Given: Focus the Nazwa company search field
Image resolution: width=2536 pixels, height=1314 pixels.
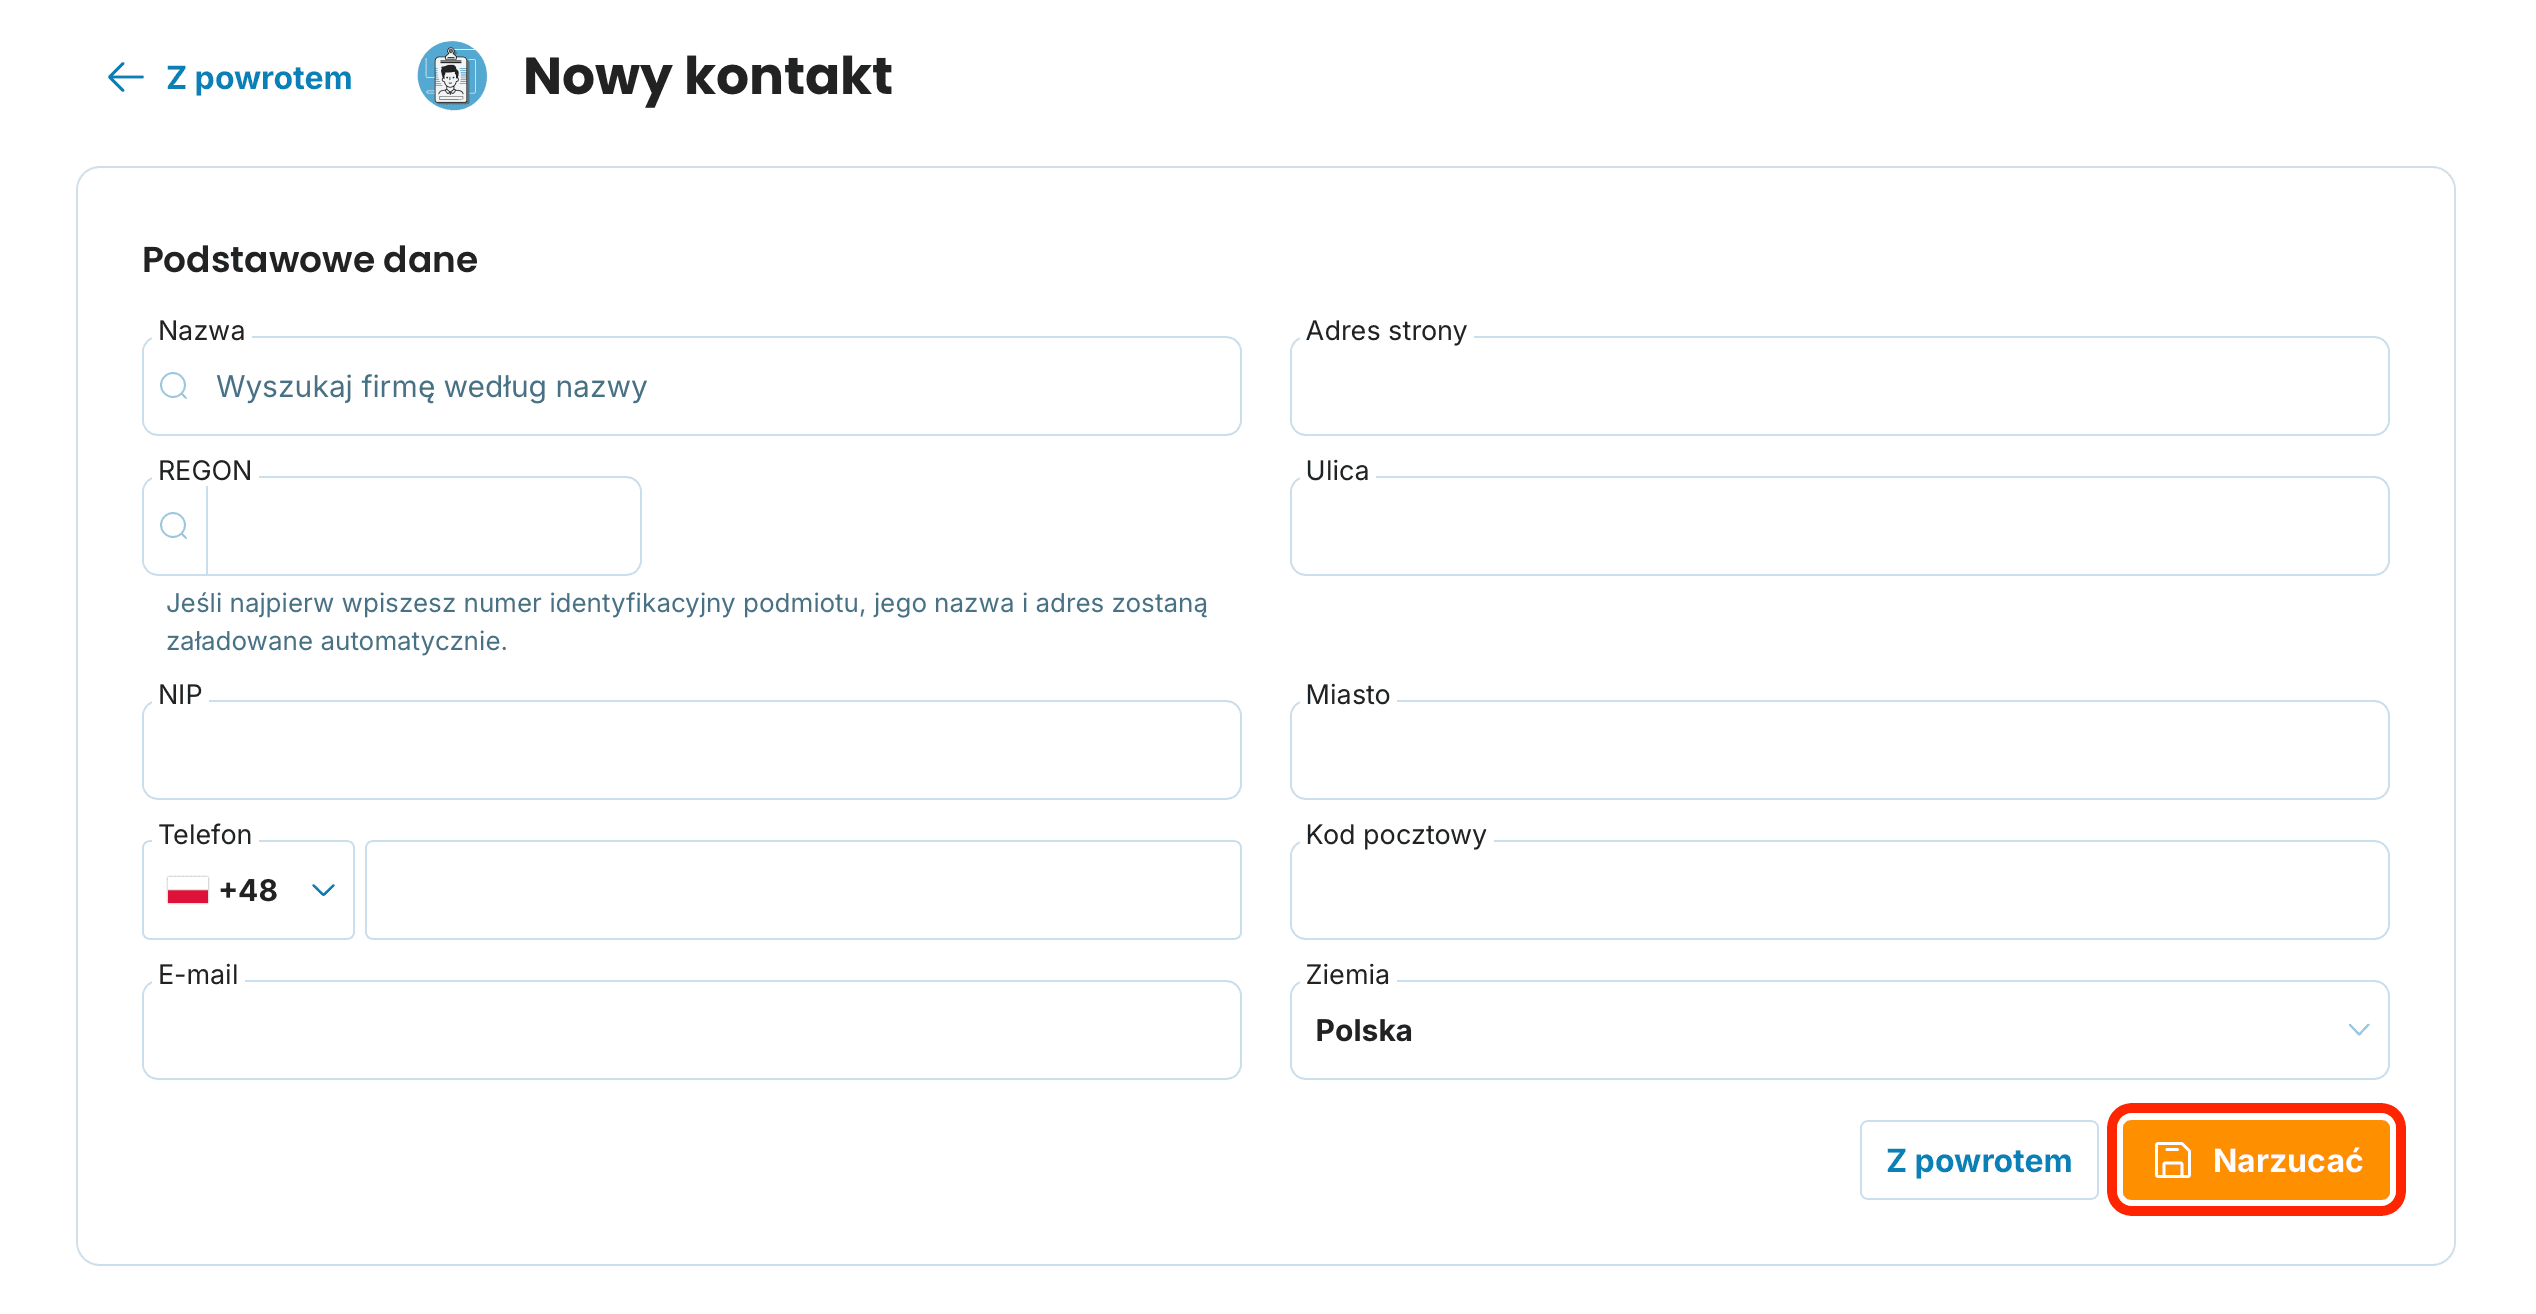Looking at the screenshot, I should [x=692, y=386].
